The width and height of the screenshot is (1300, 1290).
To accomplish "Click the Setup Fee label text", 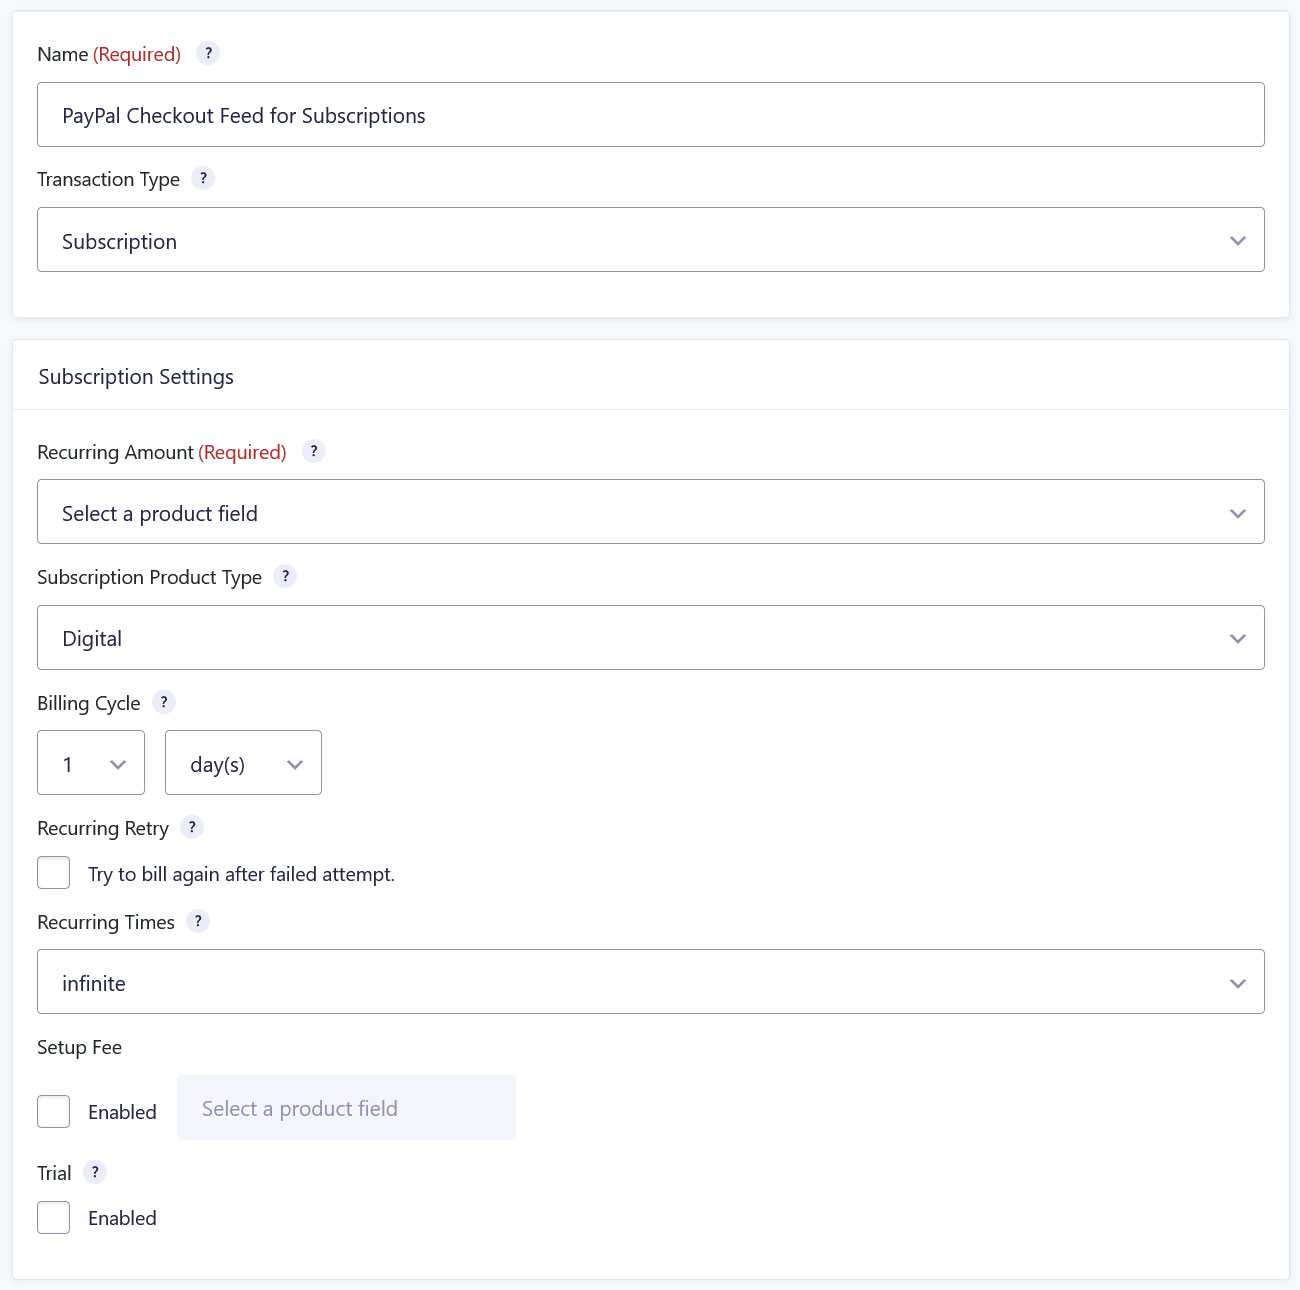I will pos(79,1047).
